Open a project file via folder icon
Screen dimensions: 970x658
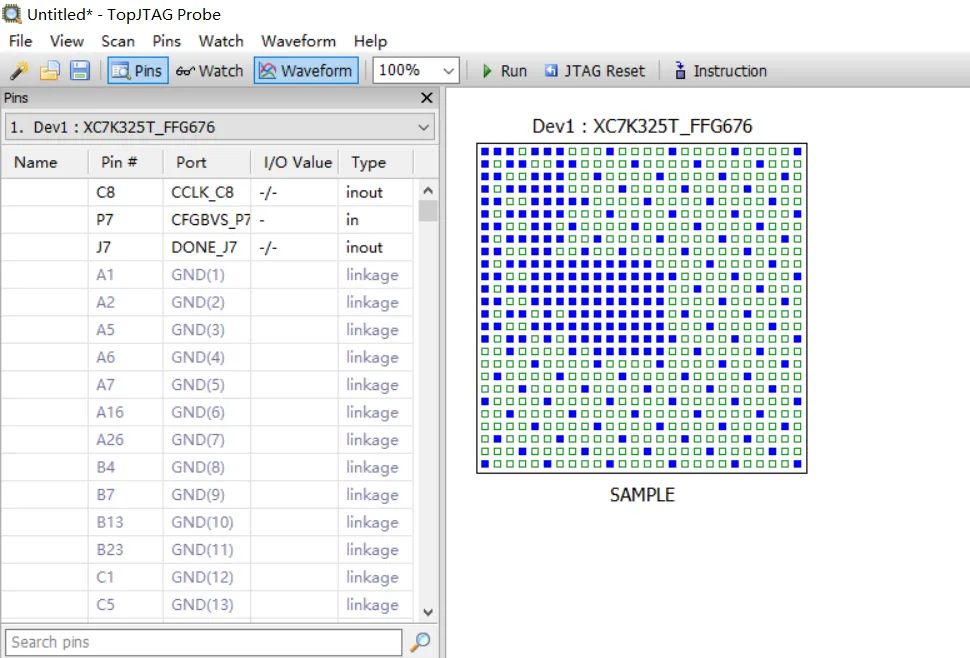[49, 71]
